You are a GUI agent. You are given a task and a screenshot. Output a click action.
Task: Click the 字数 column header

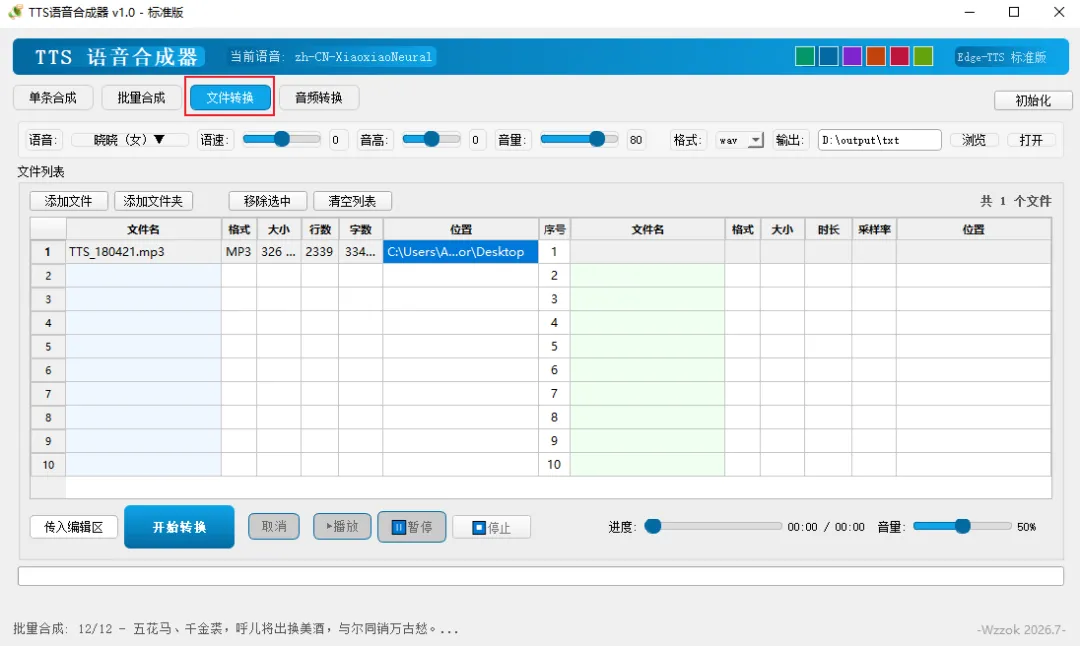pos(360,229)
